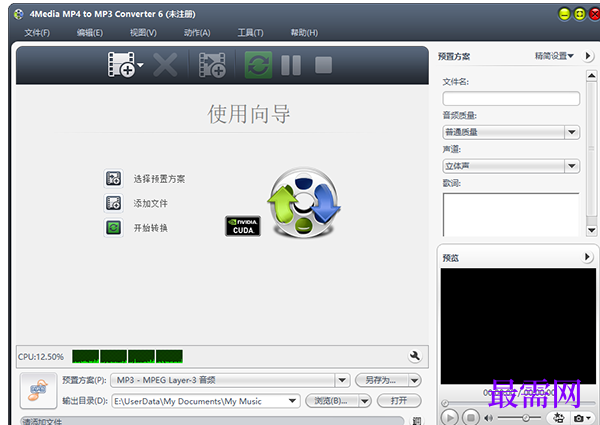
Task: Click the application icon in title bar
Action: point(18,15)
